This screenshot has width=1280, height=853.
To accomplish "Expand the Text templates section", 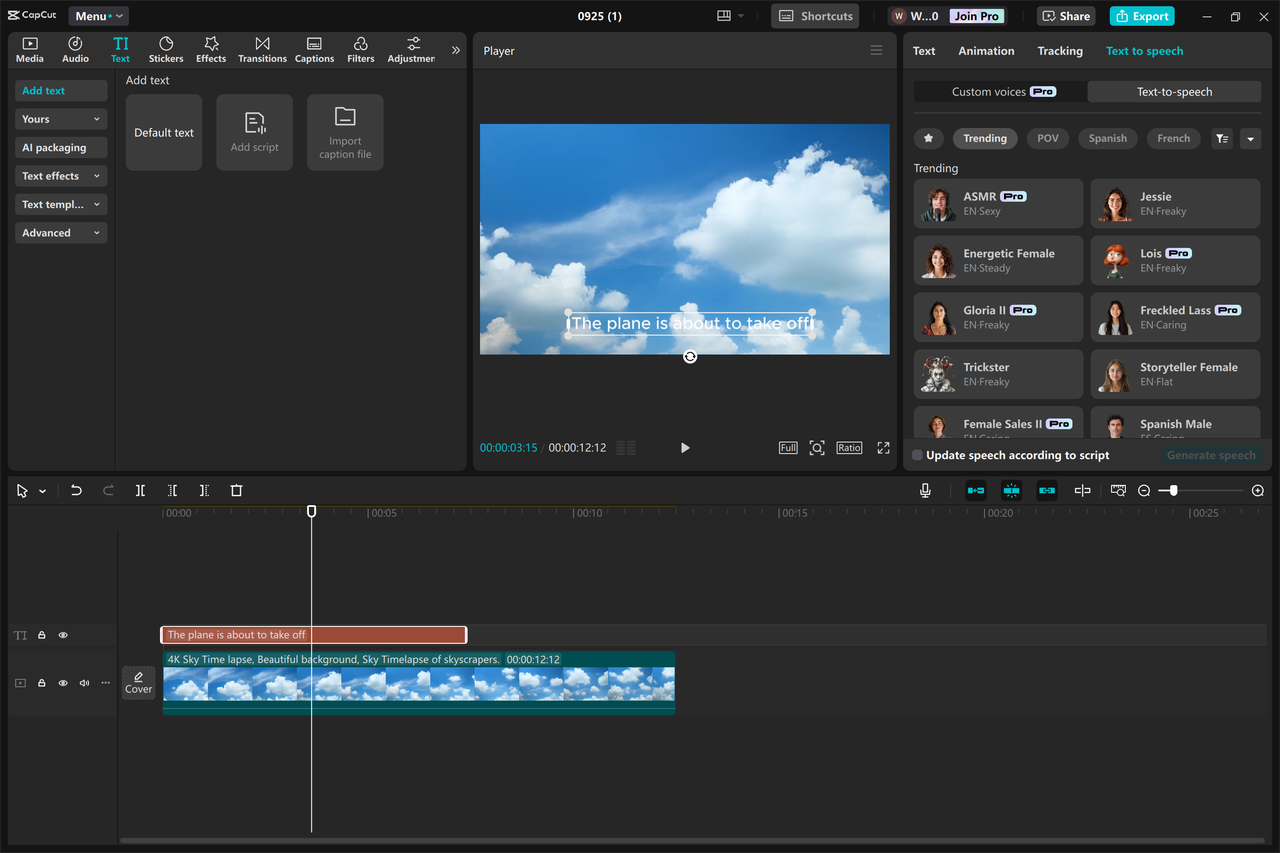I will (x=60, y=204).
